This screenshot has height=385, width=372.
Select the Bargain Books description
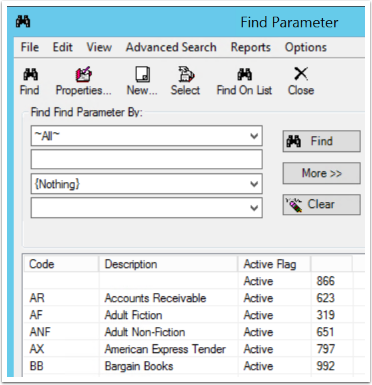coord(139,366)
